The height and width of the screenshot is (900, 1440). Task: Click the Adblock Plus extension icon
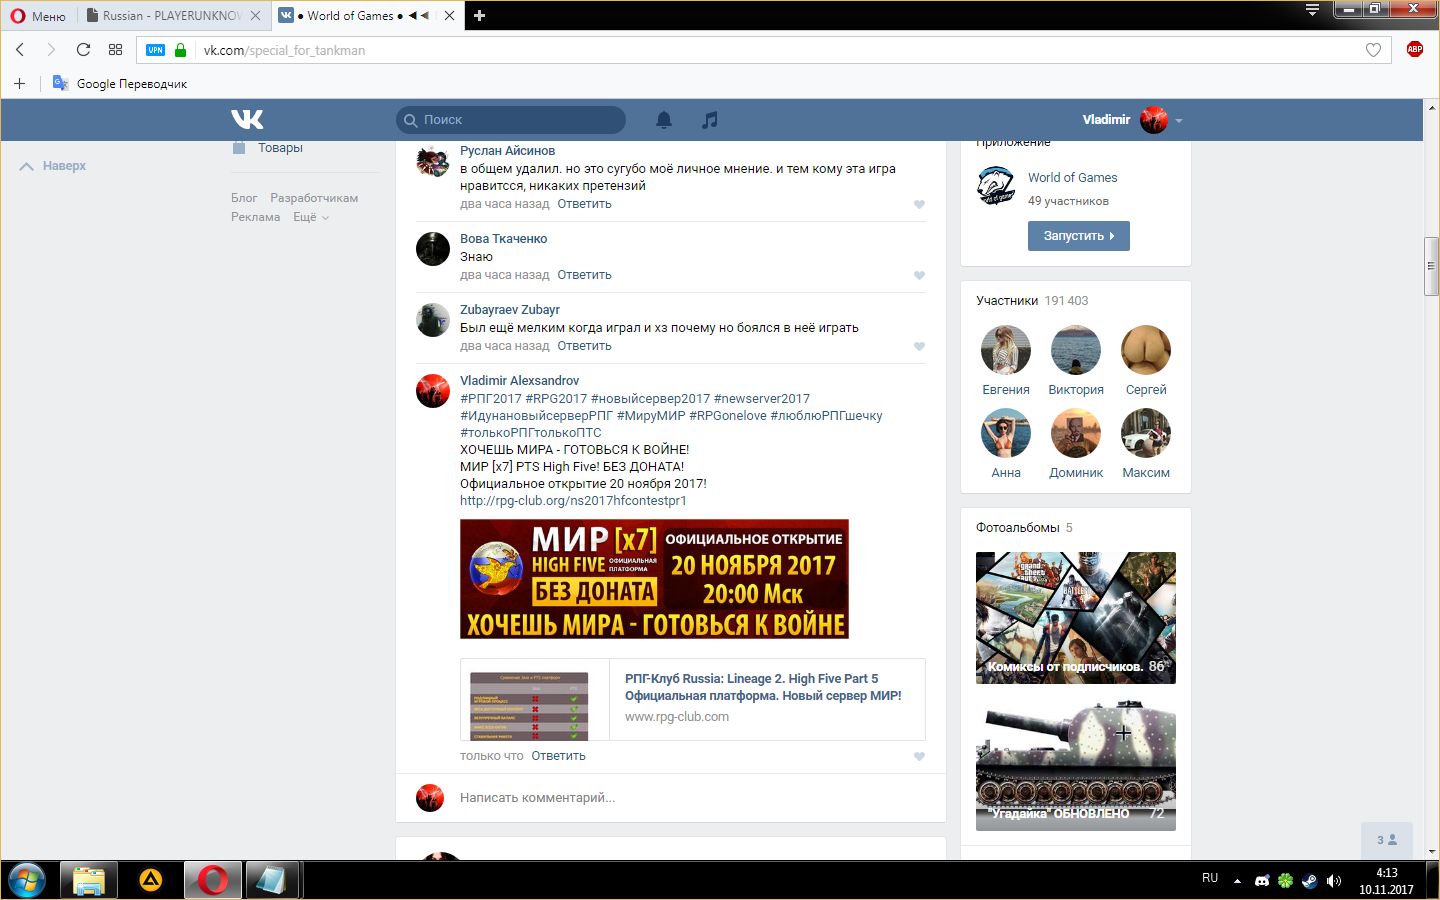1414,50
